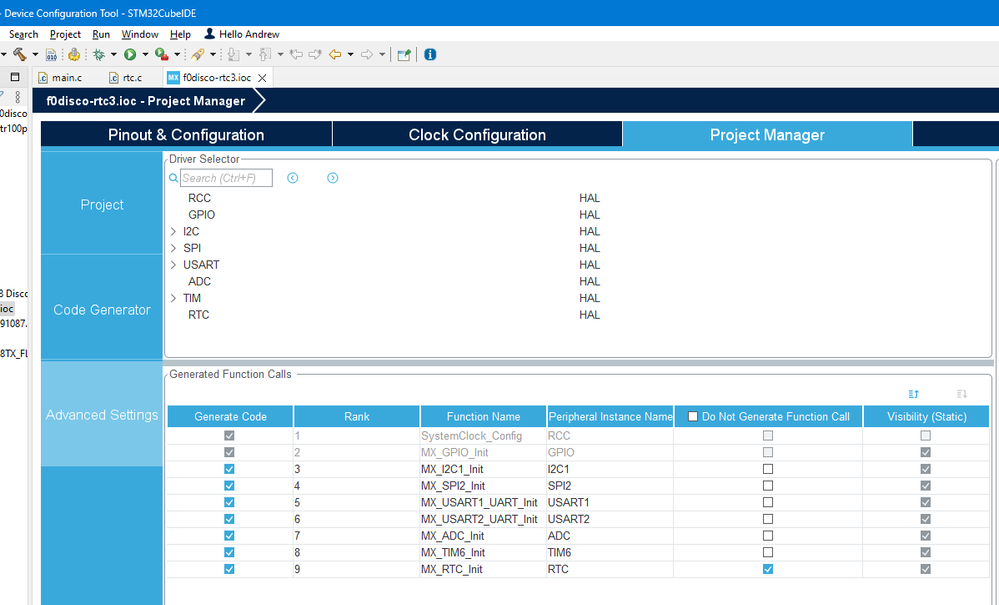
Task: Click the Open Perspective toolbar icon
Action: [404, 55]
